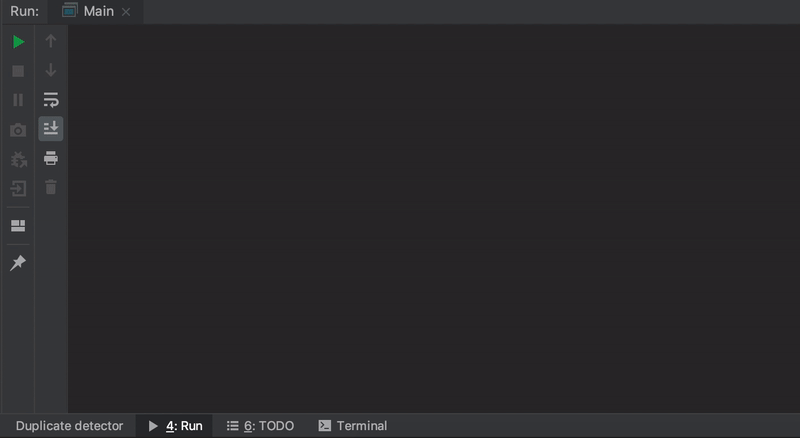Click the Exit arrow-into-box icon
The image size is (800, 438).
pos(18,189)
